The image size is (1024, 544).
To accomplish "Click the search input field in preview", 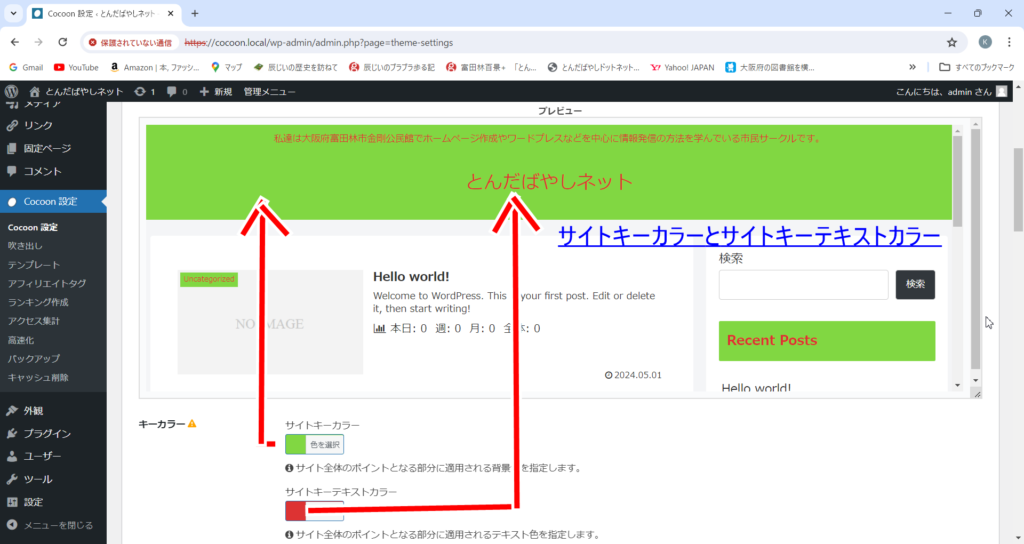I will (x=803, y=284).
